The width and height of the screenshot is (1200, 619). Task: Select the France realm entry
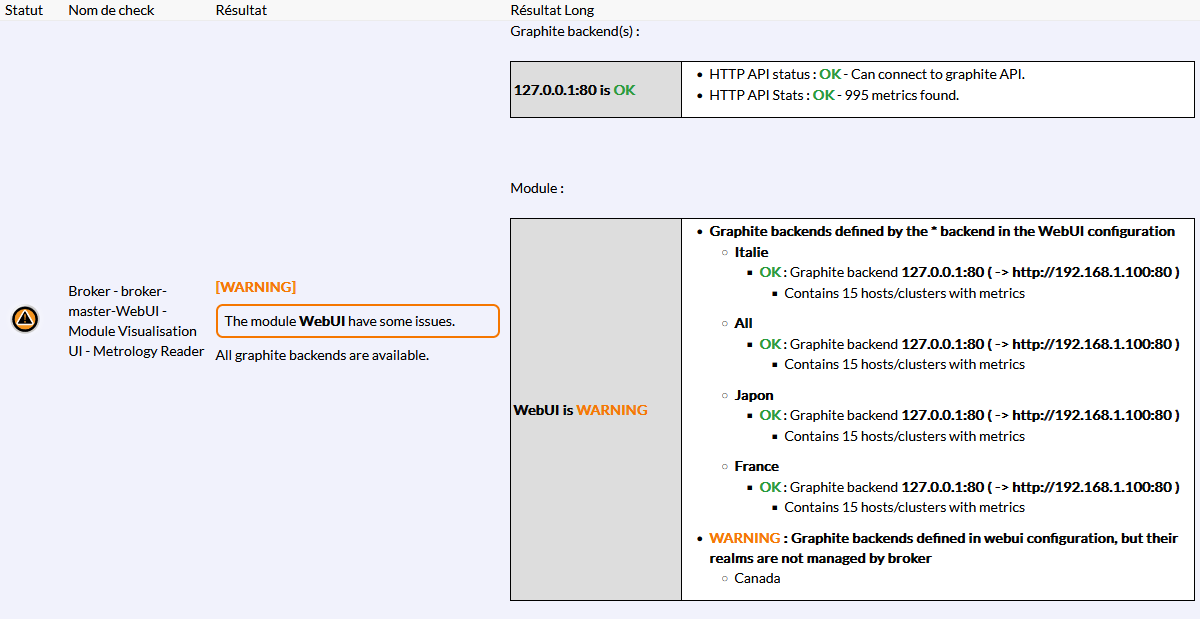[x=756, y=466]
